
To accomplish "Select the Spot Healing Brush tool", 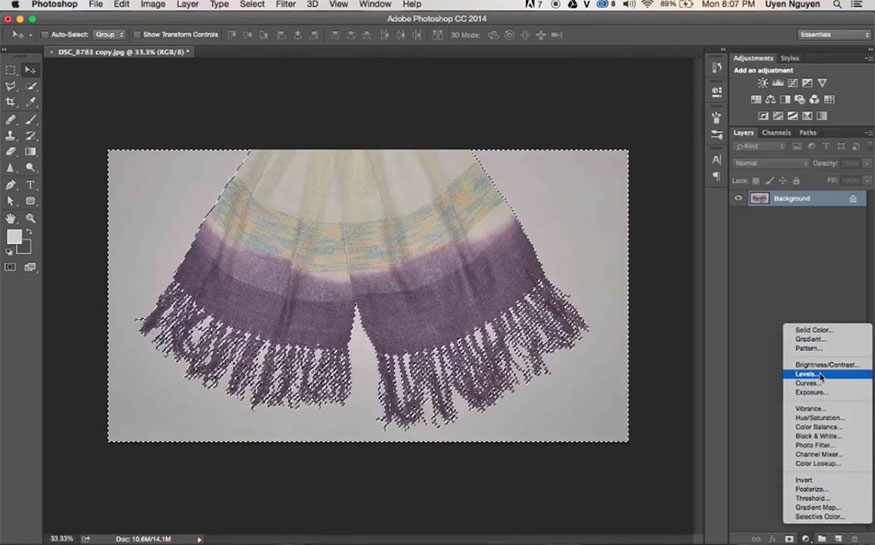I will (x=11, y=119).
